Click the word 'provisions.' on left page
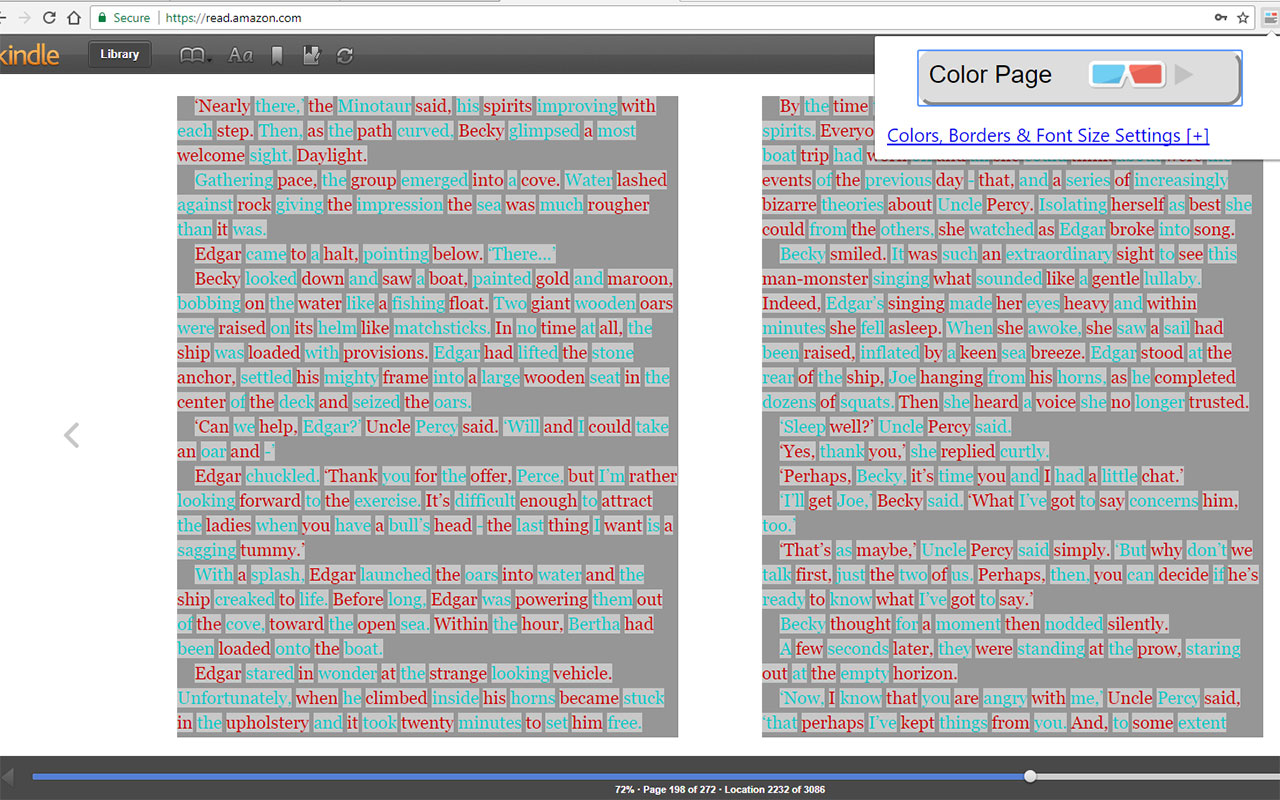 click(386, 353)
